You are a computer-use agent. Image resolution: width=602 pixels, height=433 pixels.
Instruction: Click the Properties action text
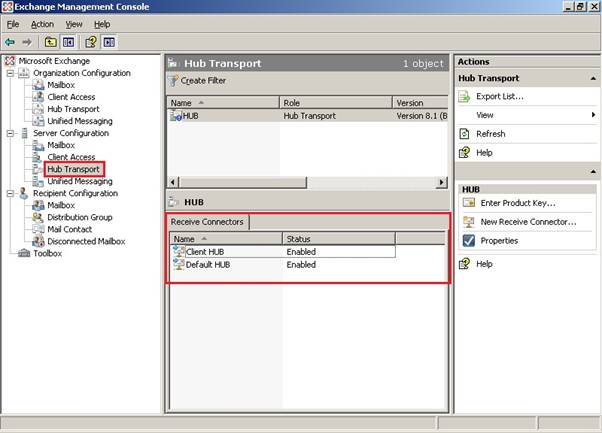click(x=499, y=241)
